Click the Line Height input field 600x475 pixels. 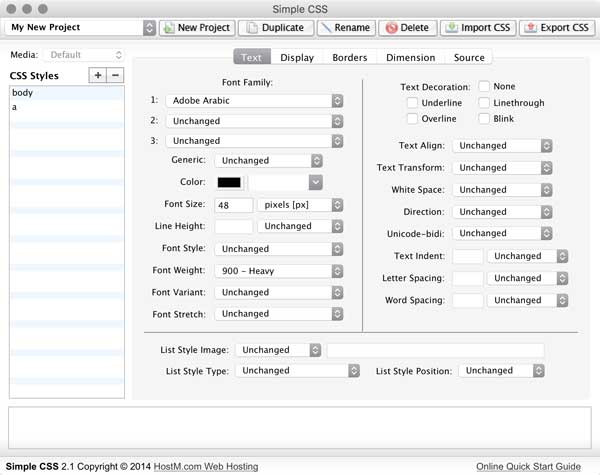coord(234,226)
